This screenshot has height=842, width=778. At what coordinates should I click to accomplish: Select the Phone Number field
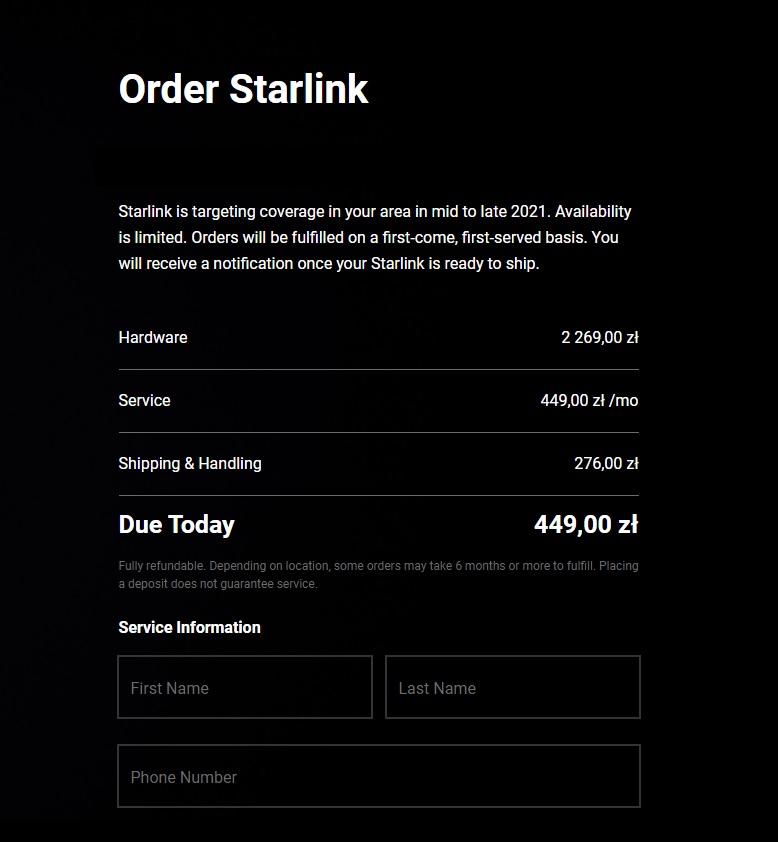tap(378, 776)
